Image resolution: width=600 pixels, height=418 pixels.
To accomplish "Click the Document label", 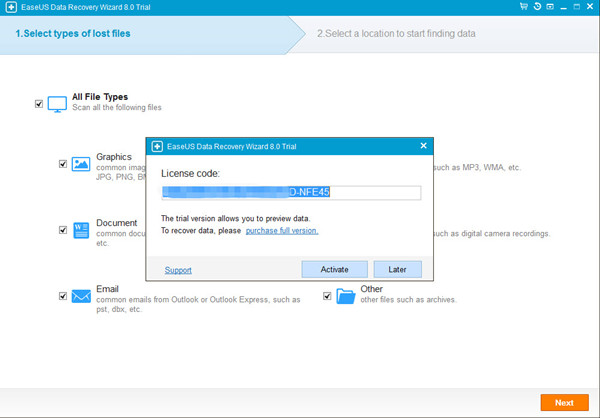I will 116,223.
